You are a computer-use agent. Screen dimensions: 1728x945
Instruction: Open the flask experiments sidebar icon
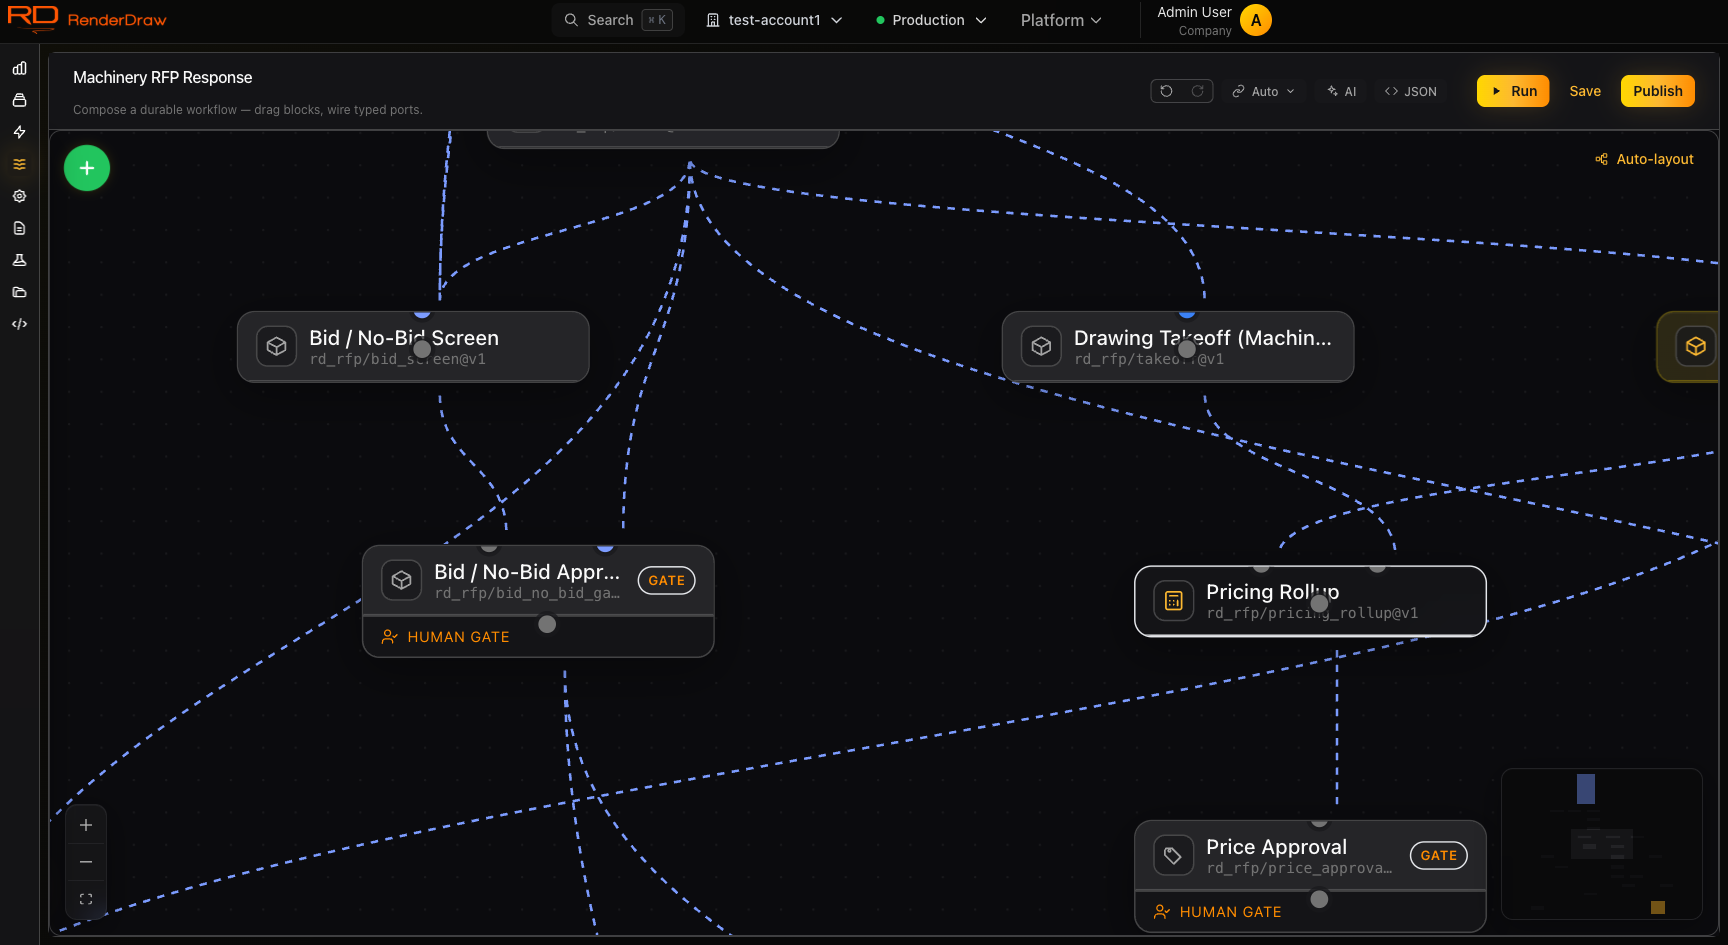pyautogui.click(x=19, y=260)
